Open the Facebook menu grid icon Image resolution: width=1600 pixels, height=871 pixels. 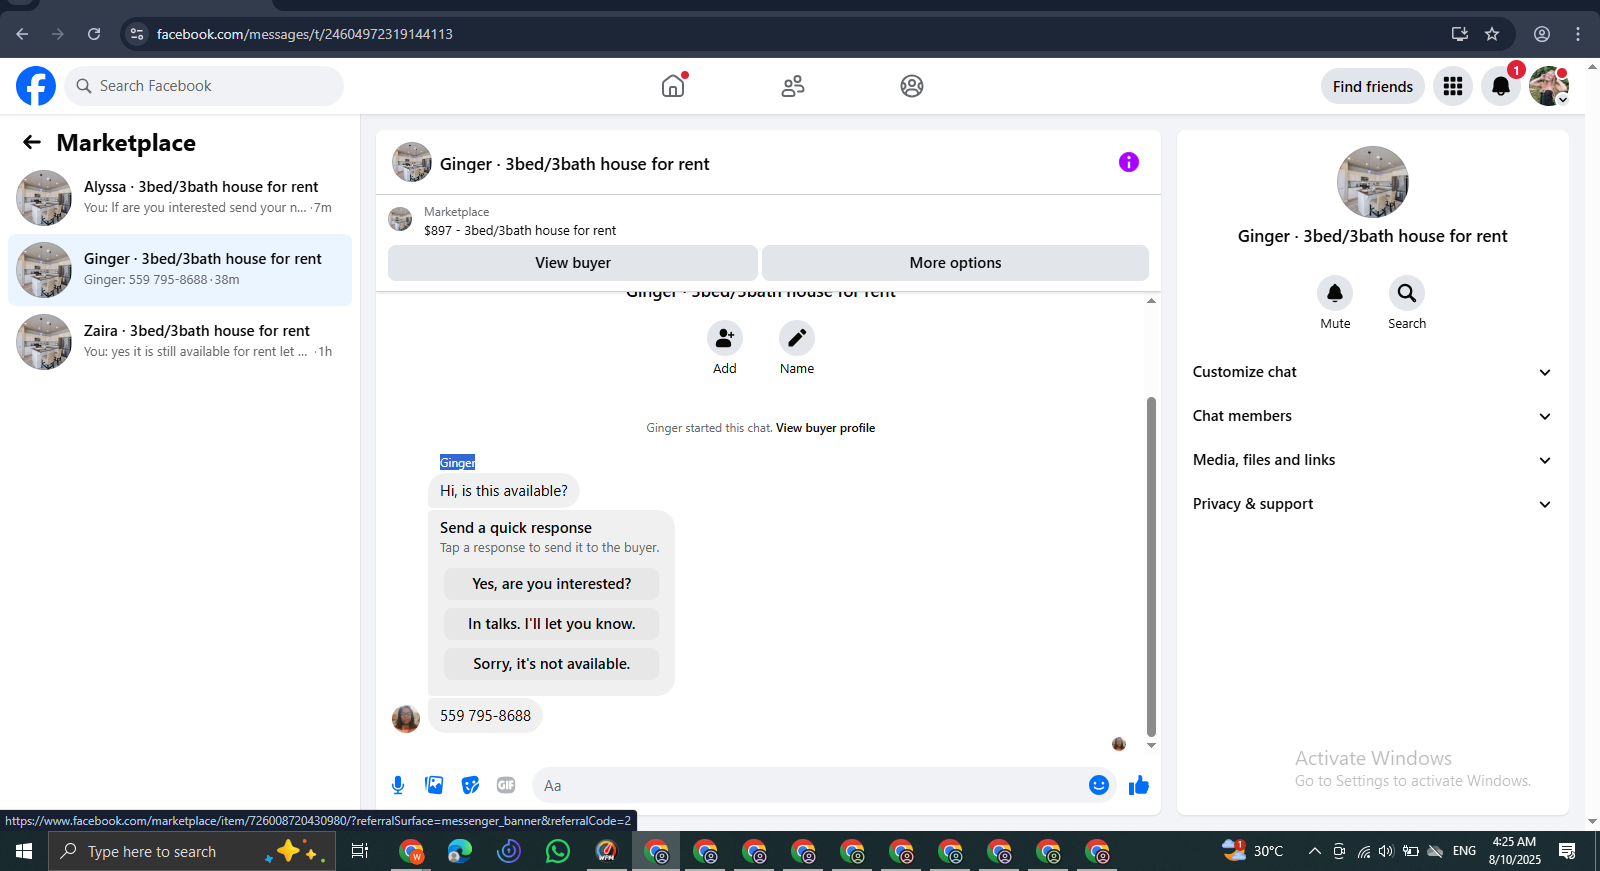point(1453,87)
